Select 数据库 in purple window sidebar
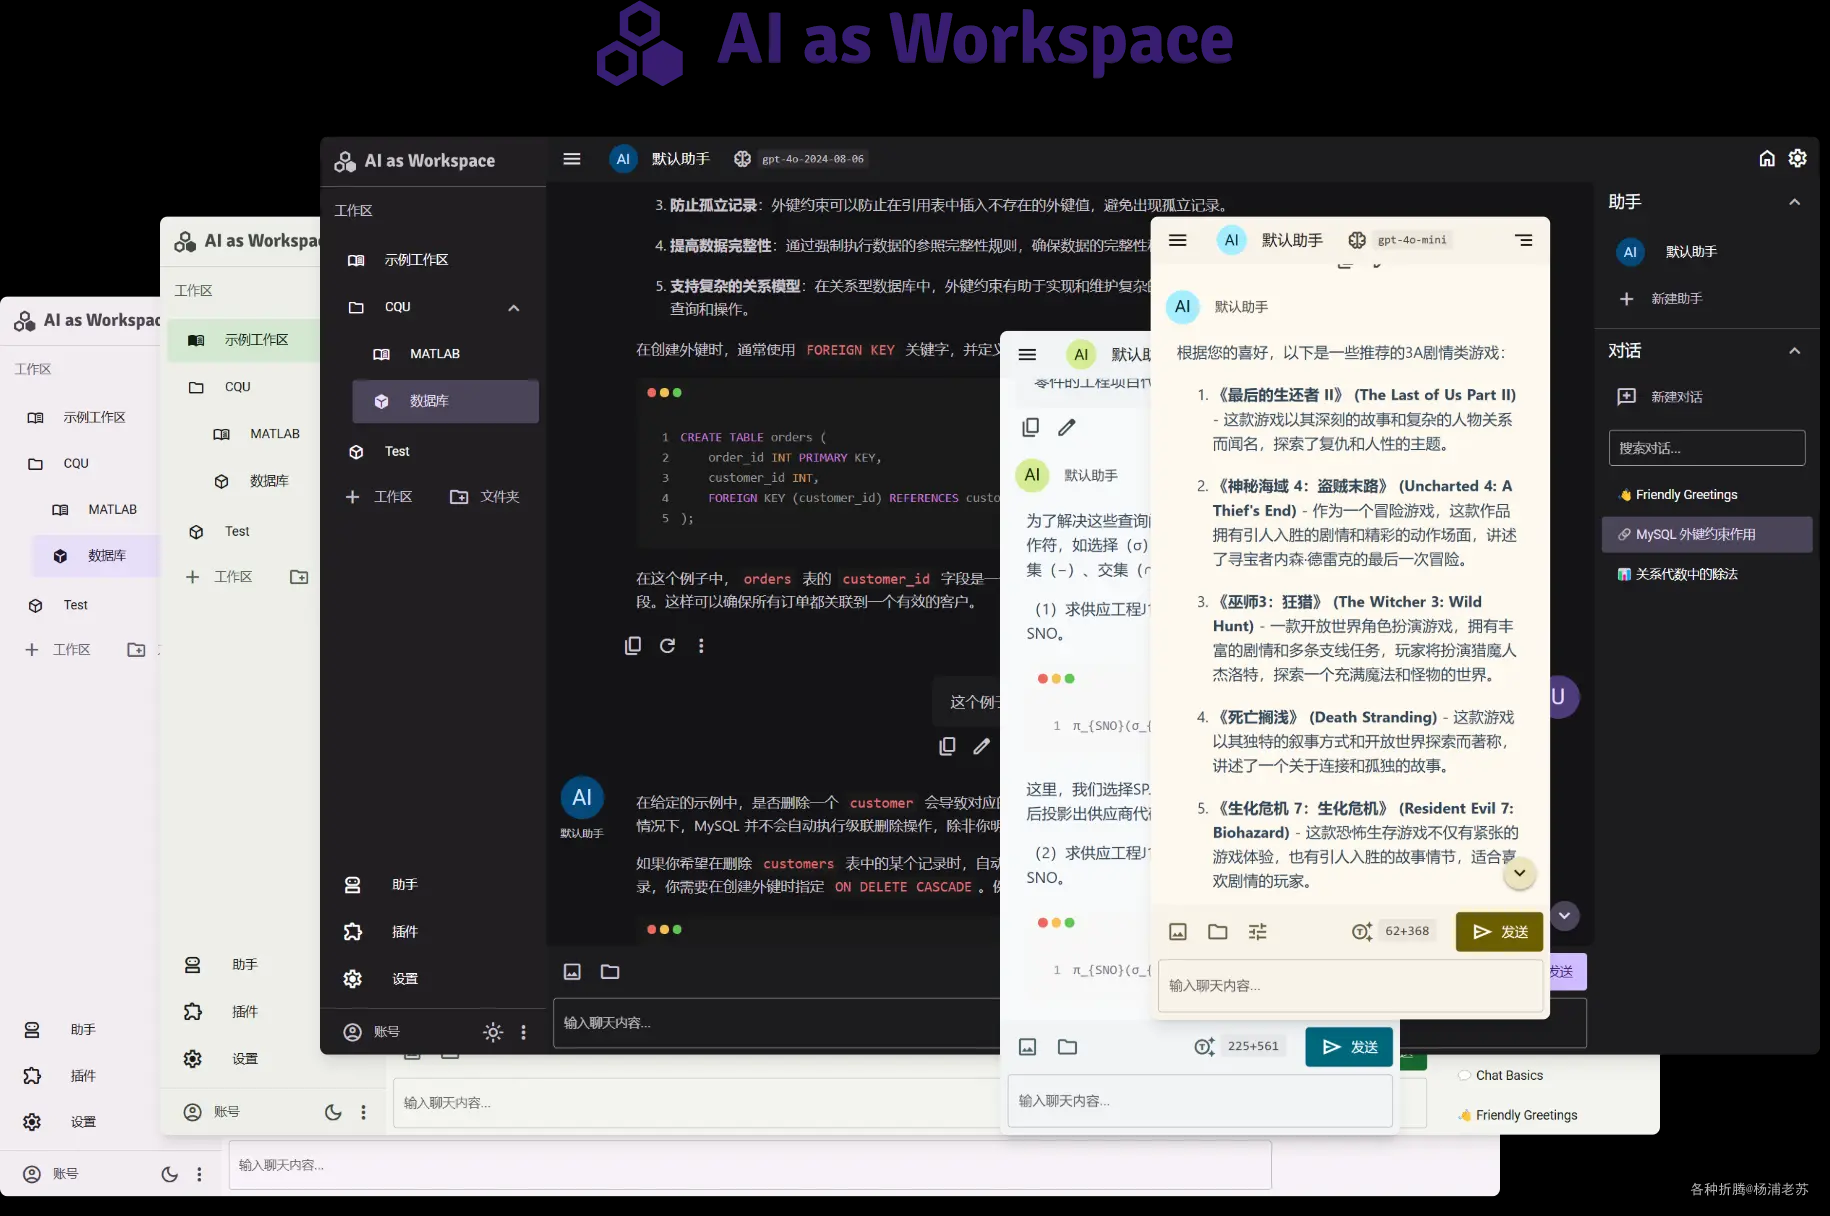This screenshot has height=1216, width=1830. pos(96,556)
